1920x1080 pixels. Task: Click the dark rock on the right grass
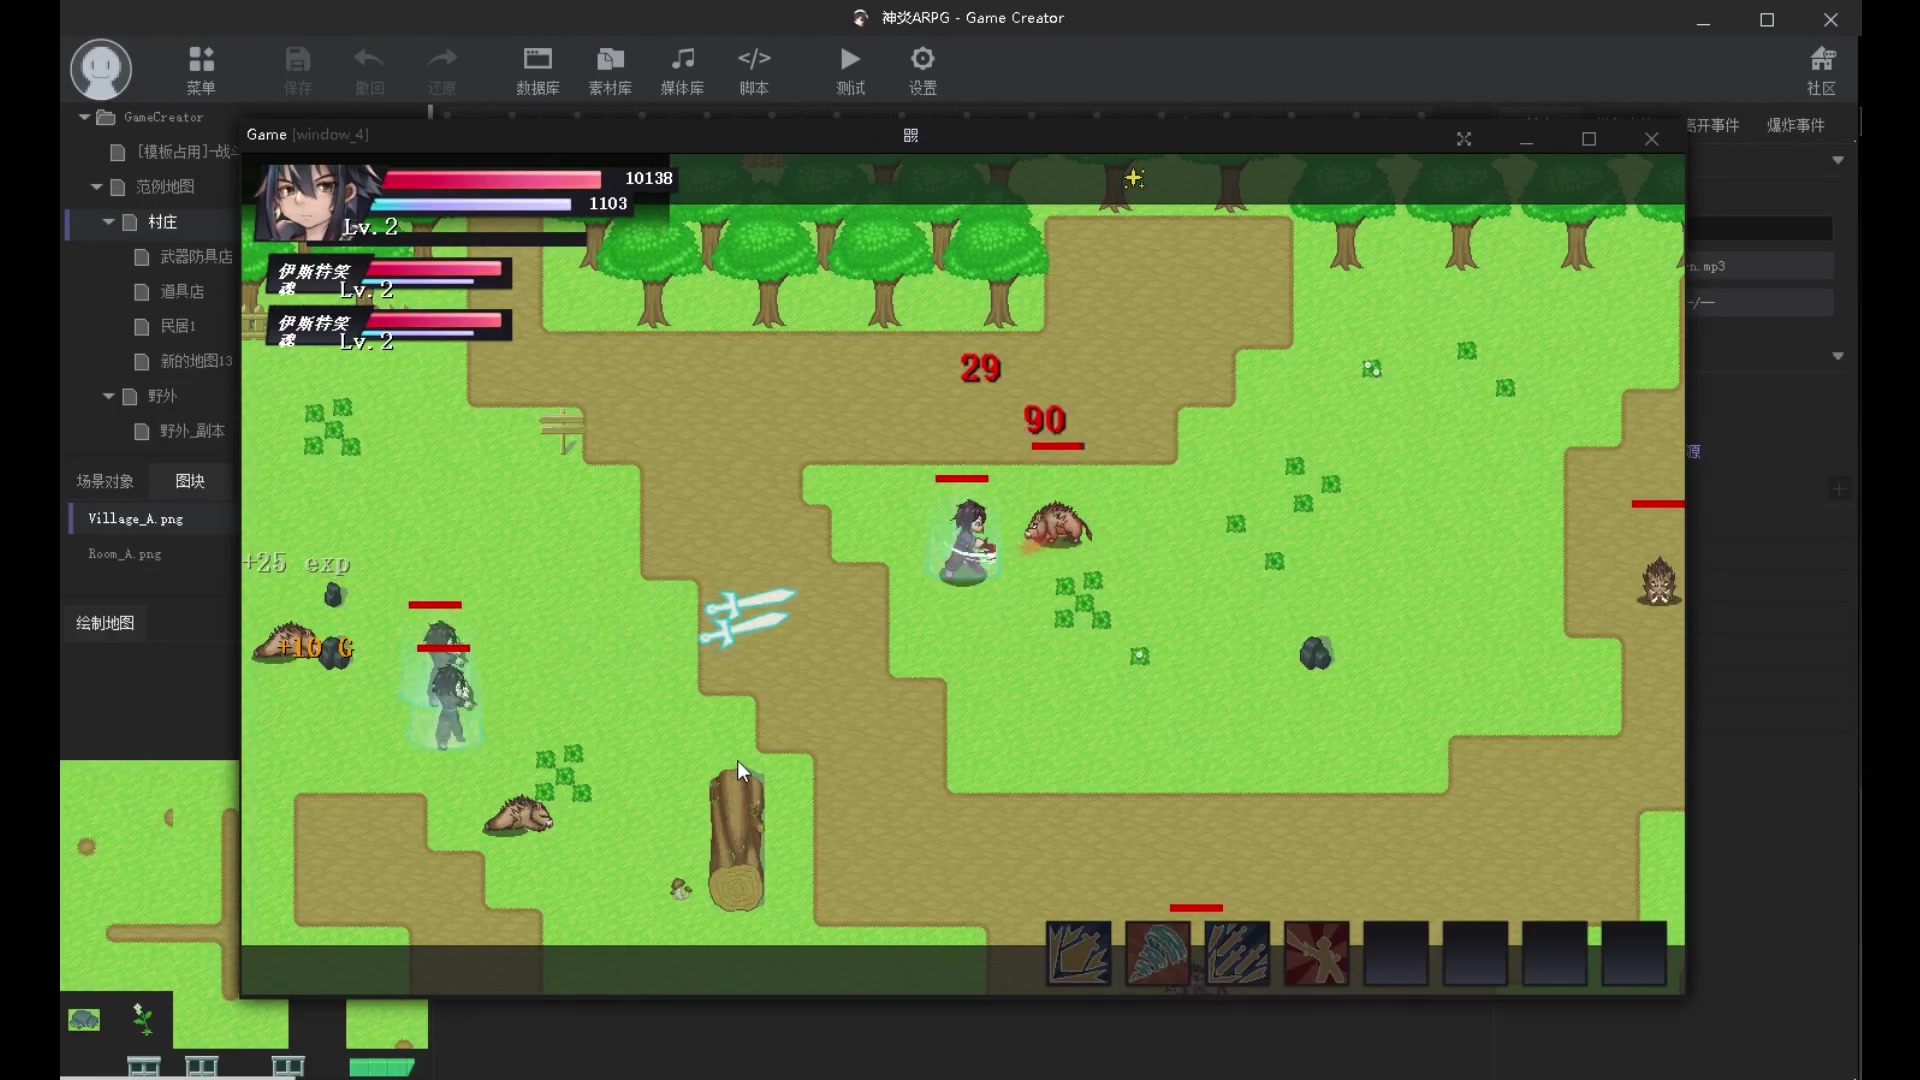[1315, 653]
